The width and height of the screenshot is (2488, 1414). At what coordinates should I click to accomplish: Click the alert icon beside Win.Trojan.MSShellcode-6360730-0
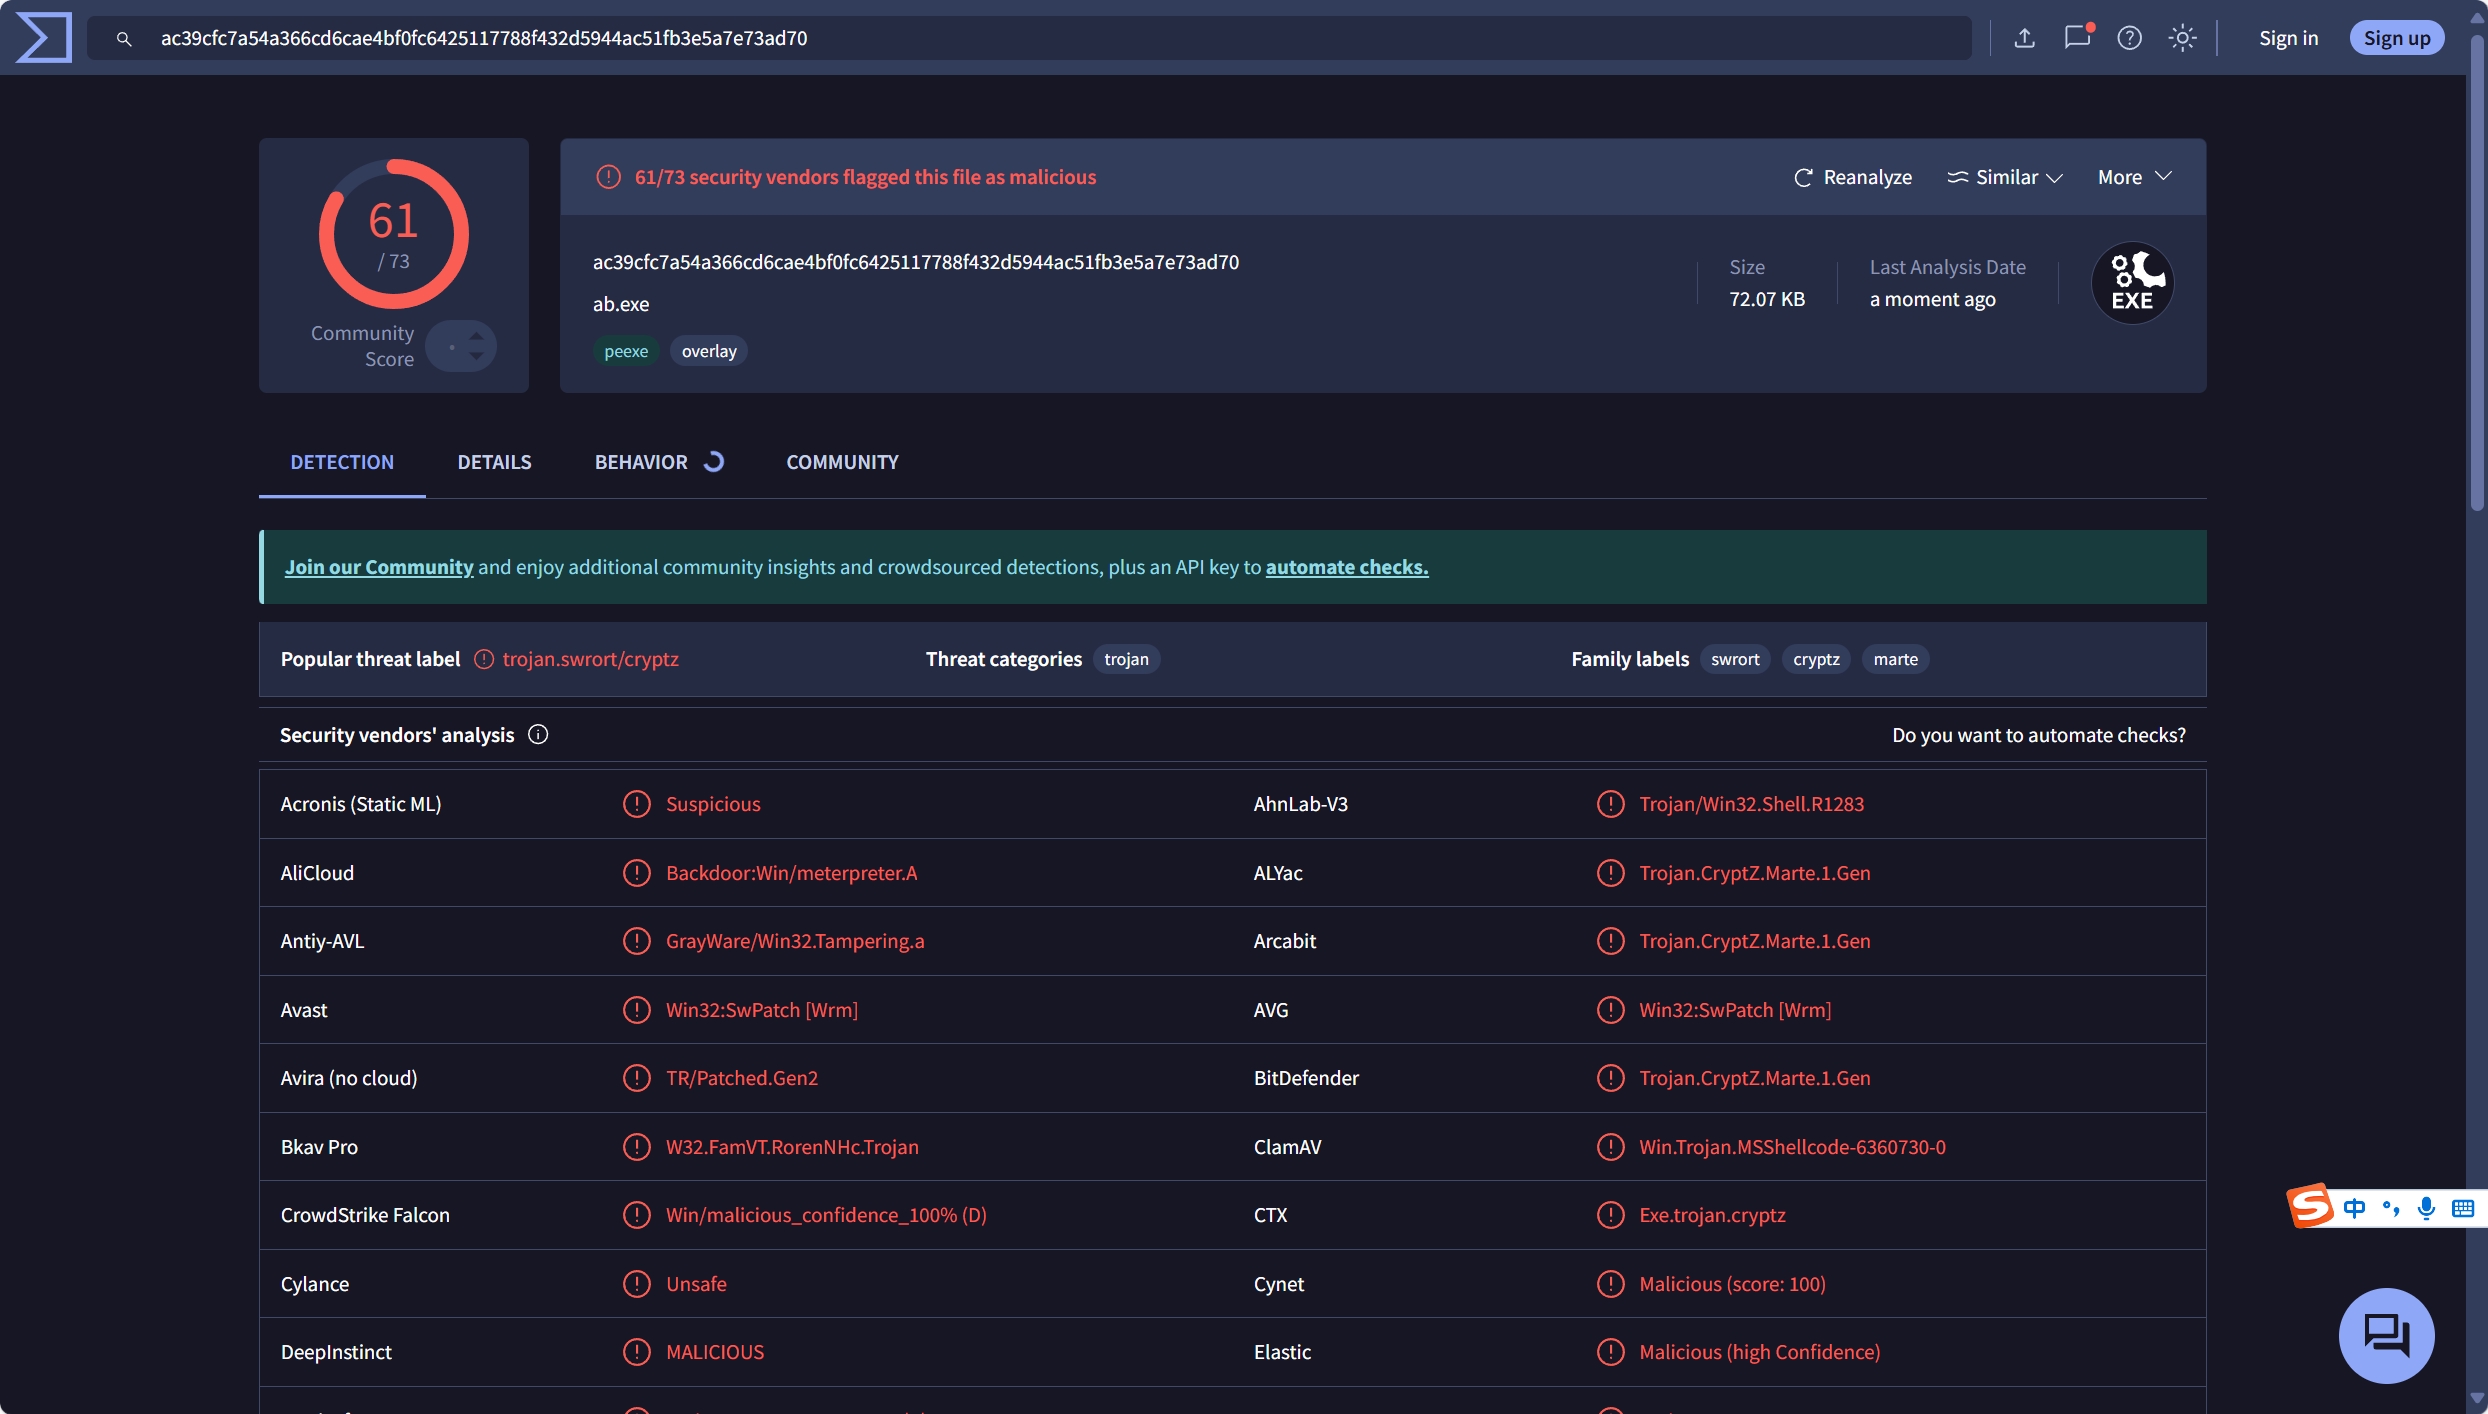pos(1610,1147)
